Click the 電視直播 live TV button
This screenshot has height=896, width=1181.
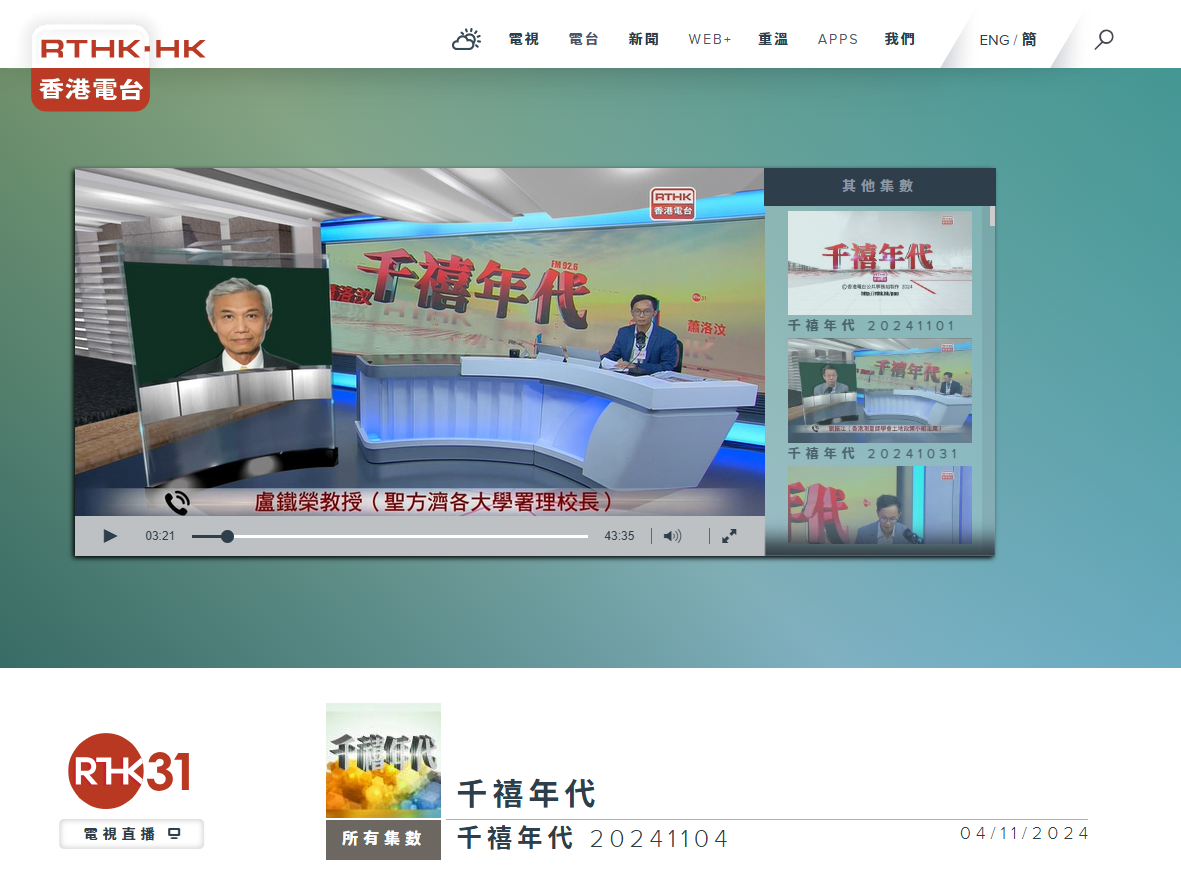pos(132,834)
